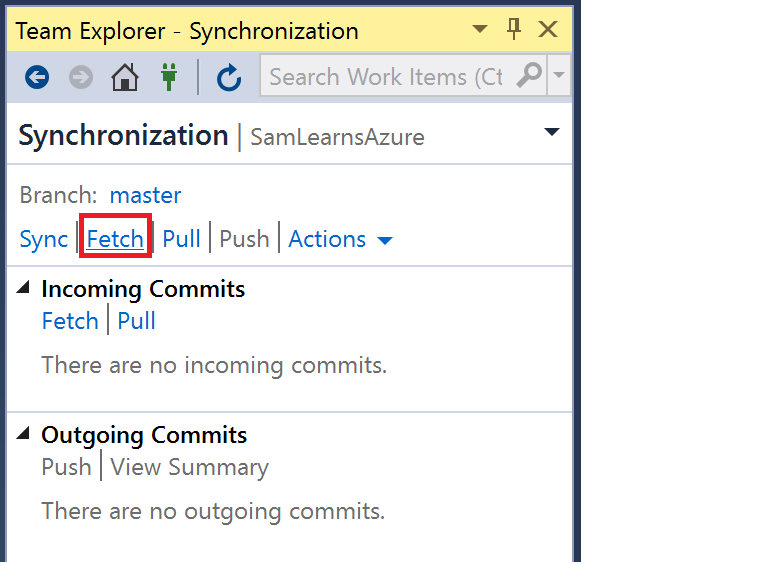This screenshot has height=564, width=769.
Task: Click the master branch link
Action: (x=145, y=195)
